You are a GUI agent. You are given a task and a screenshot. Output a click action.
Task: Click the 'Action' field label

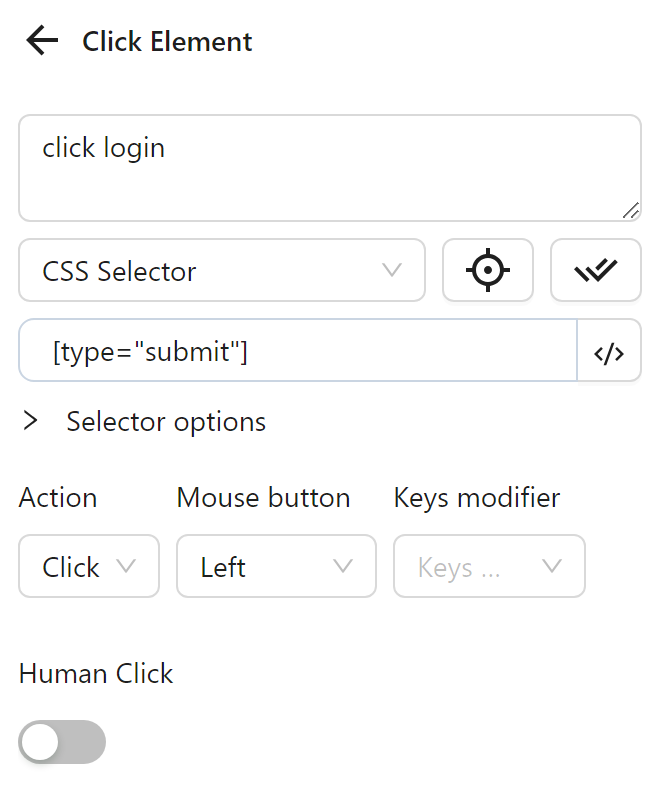pyautogui.click(x=58, y=497)
